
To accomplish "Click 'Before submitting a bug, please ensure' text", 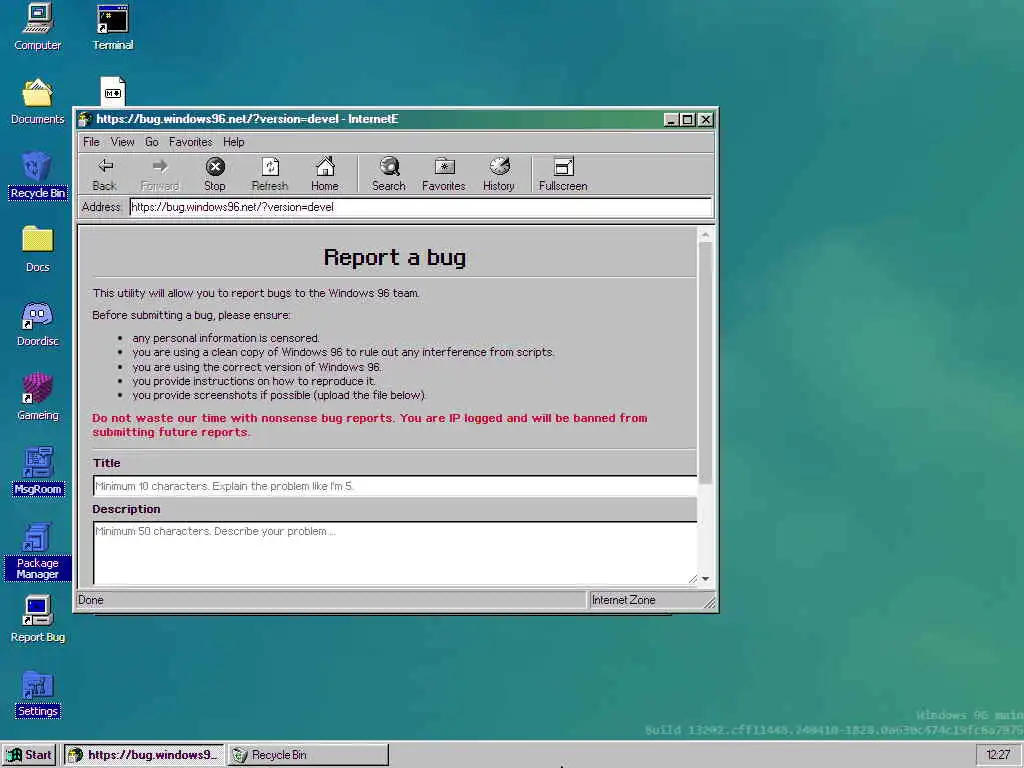I will (x=191, y=315).
